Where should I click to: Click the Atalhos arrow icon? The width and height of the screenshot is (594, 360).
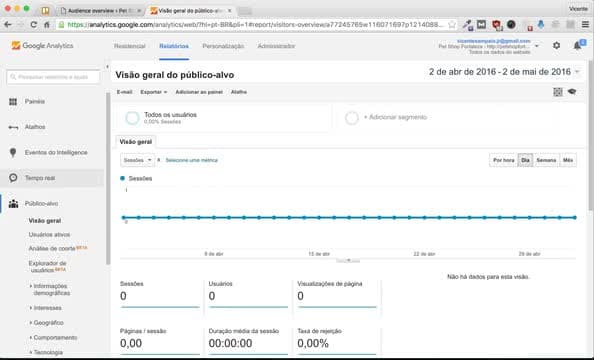click(13, 127)
